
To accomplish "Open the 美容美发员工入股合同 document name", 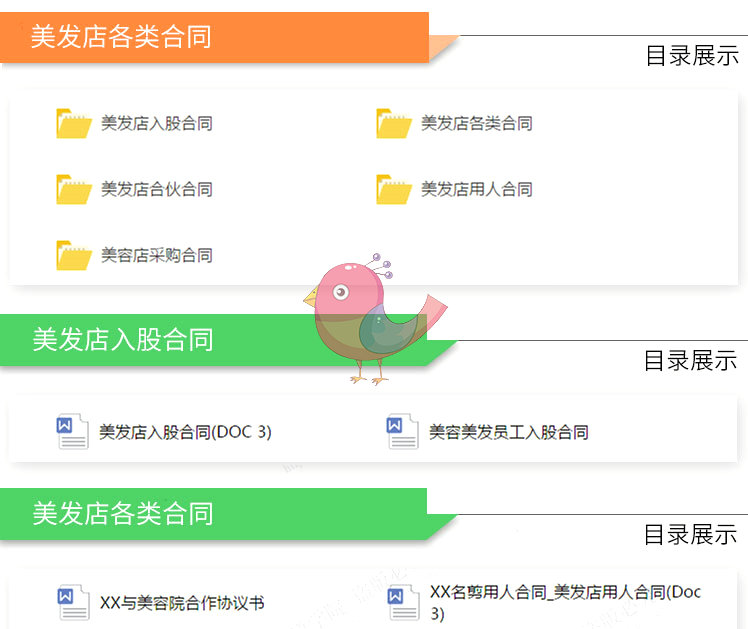I will point(509,432).
